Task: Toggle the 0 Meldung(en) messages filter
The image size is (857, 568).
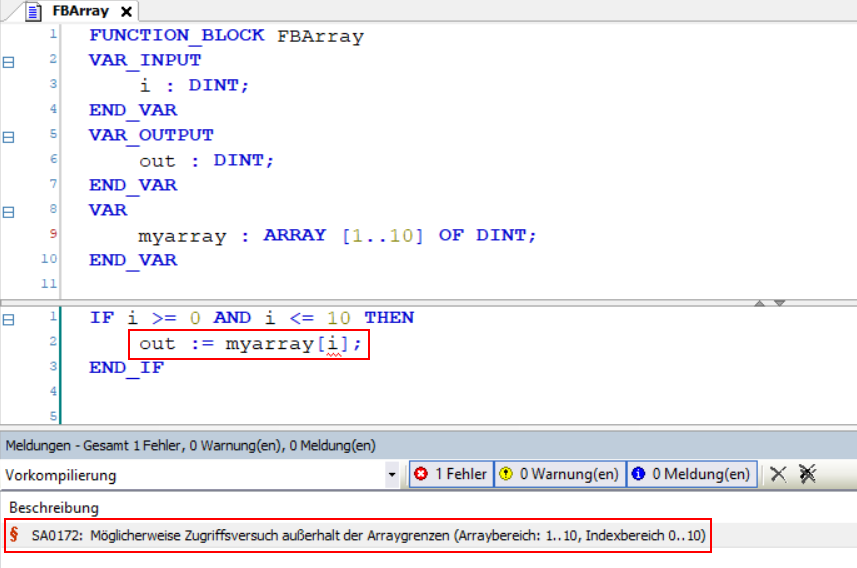Action: (x=692, y=474)
